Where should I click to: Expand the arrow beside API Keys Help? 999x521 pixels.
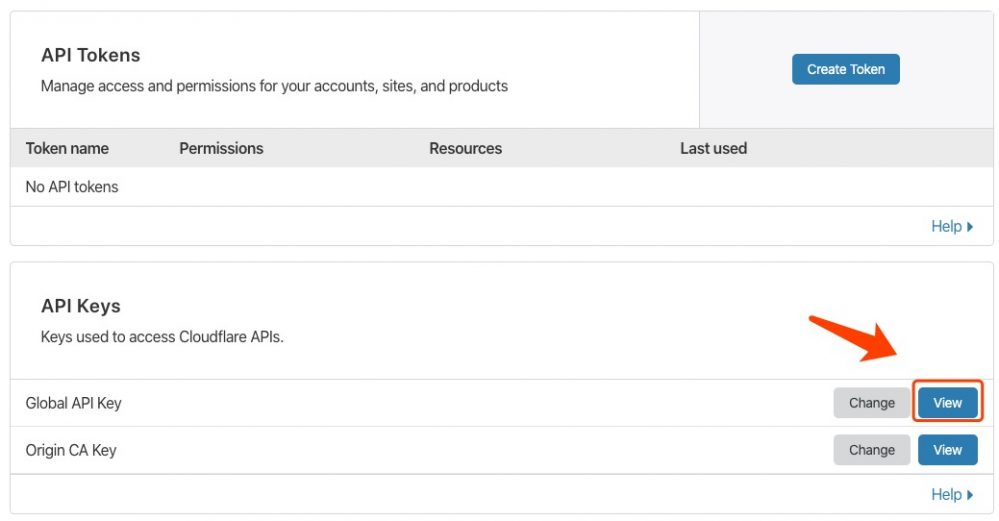click(970, 495)
